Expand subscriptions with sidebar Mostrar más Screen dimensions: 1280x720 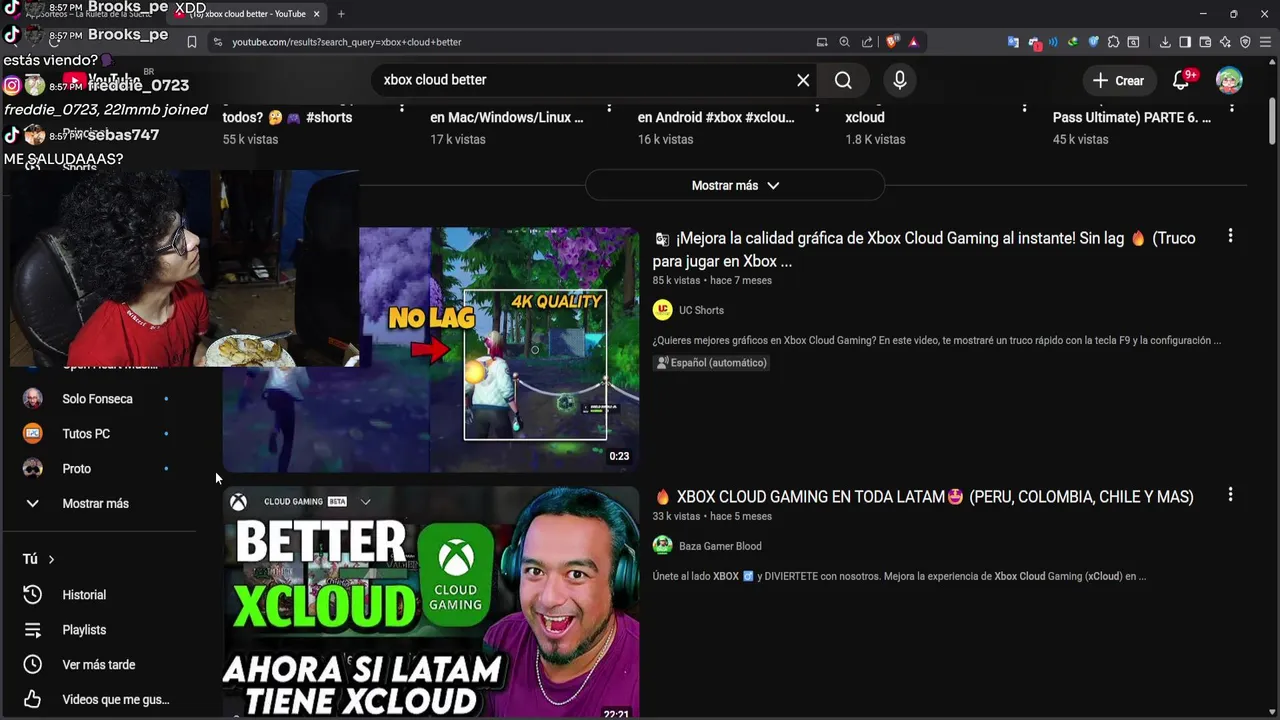click(x=97, y=504)
